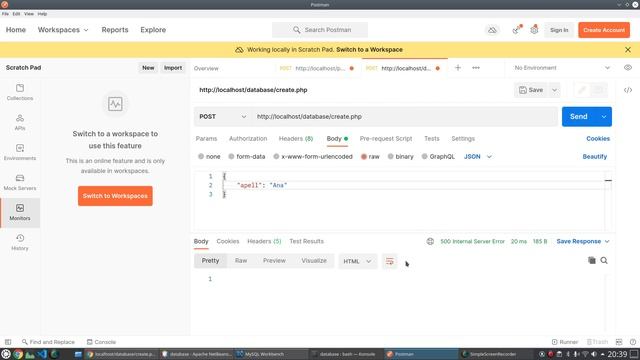This screenshot has height=360, width=640.
Task: Open Mock Servers sidebar section
Action: click(20, 182)
